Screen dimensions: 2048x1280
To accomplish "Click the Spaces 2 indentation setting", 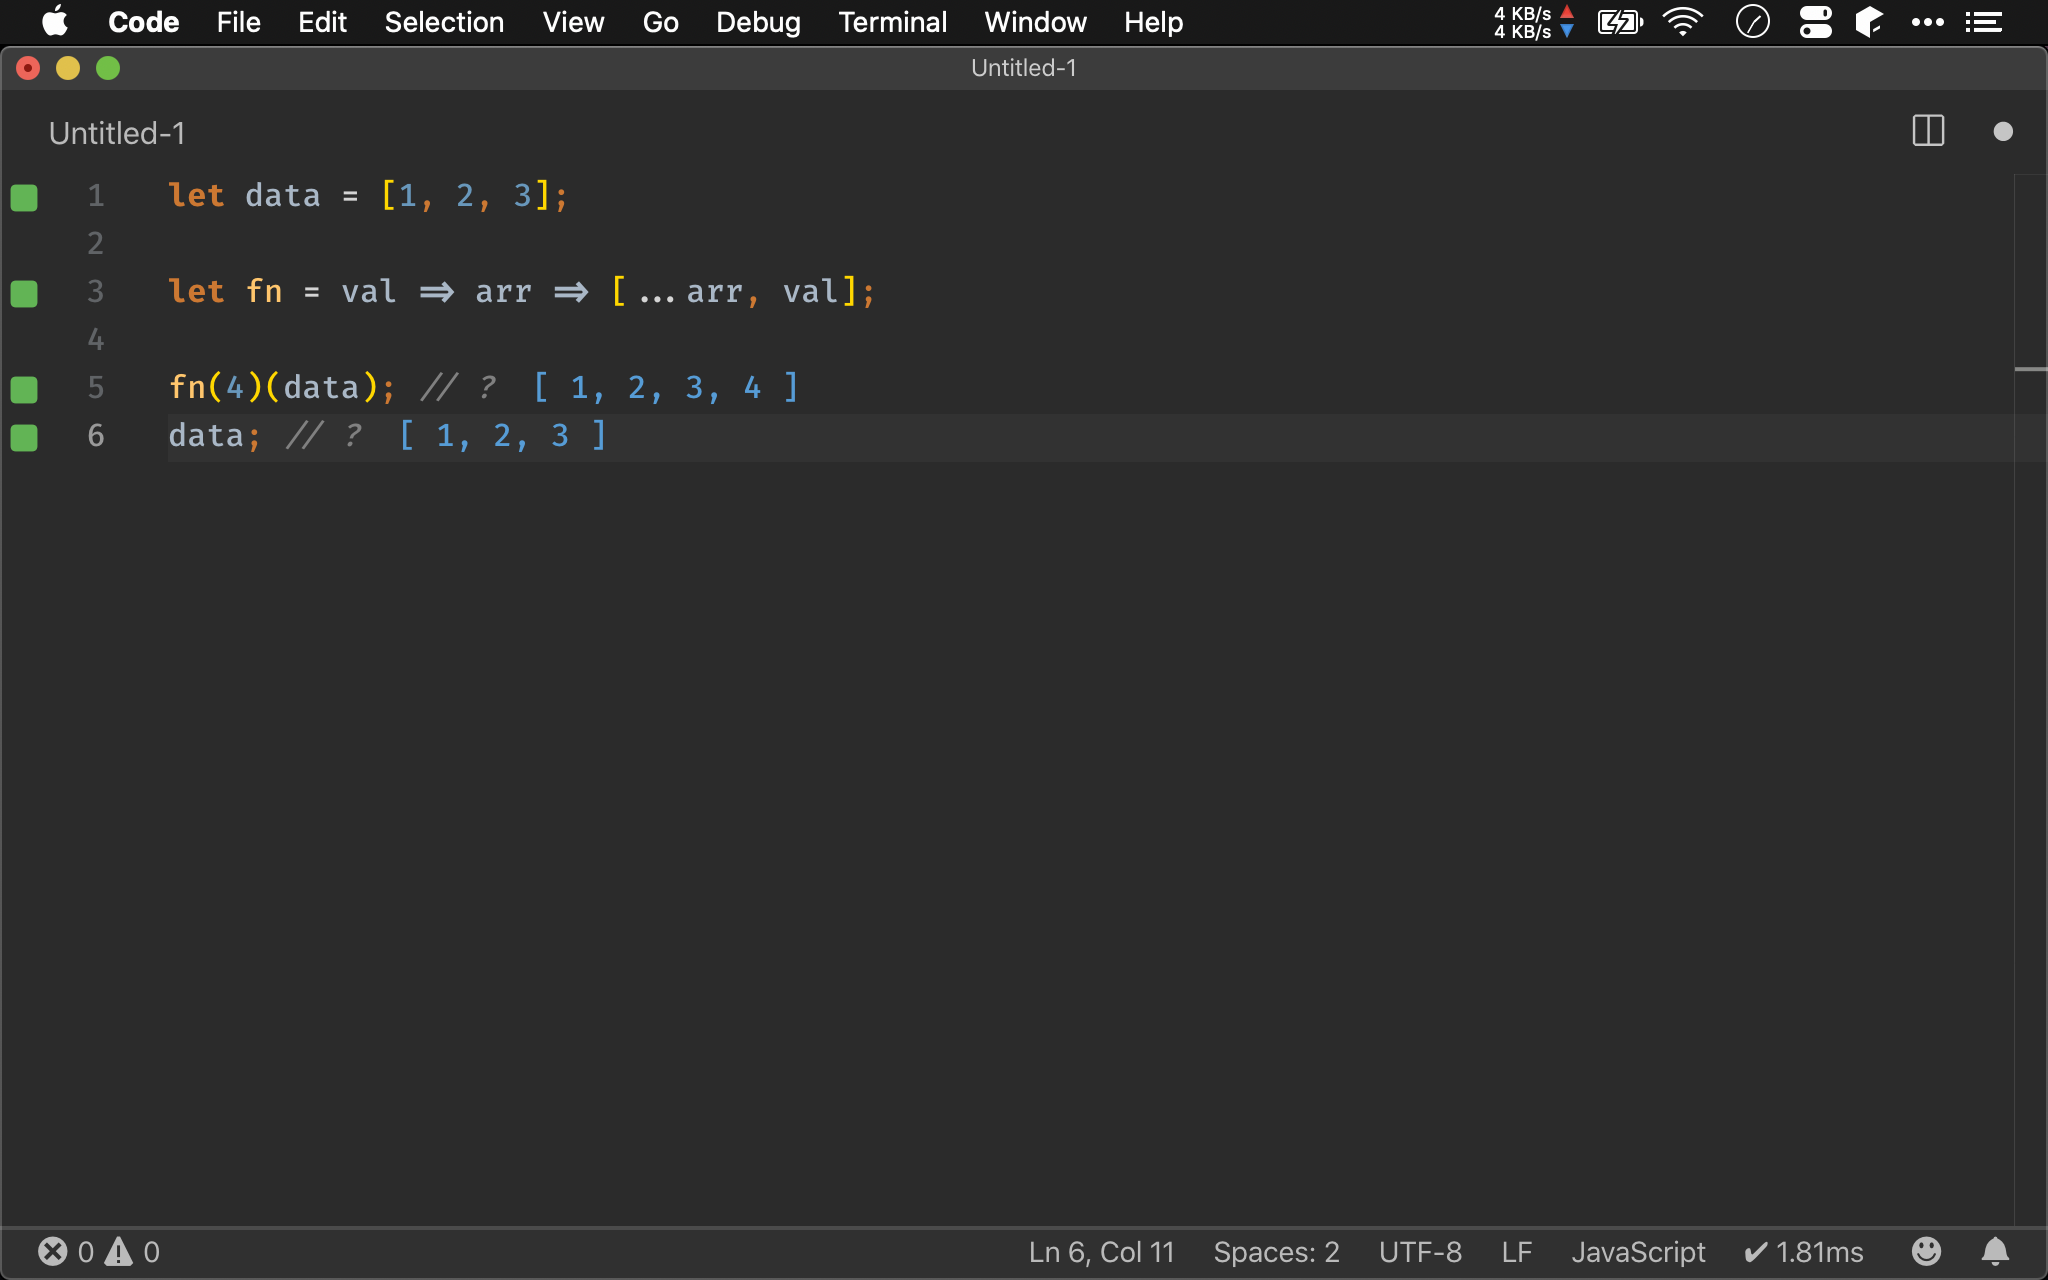I will point(1274,1252).
